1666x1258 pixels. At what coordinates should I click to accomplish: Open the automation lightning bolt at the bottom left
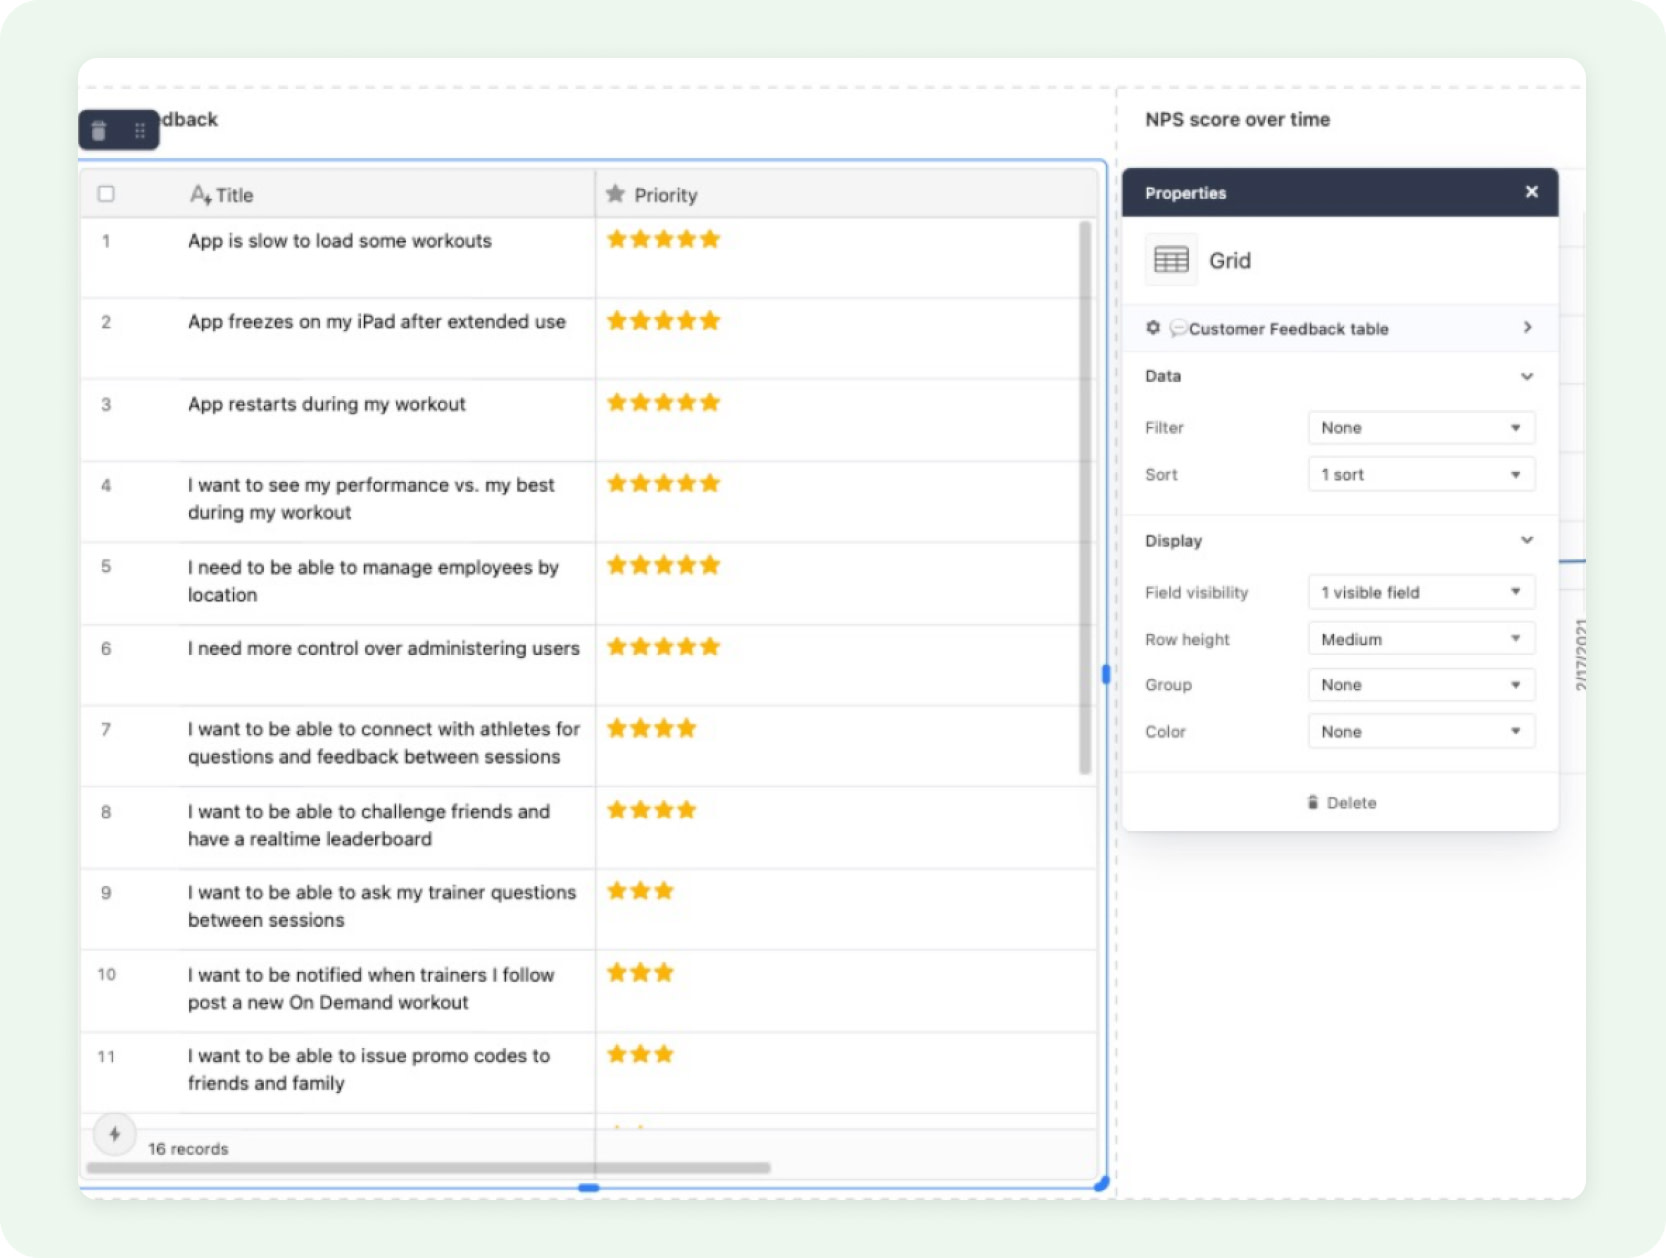point(115,1134)
